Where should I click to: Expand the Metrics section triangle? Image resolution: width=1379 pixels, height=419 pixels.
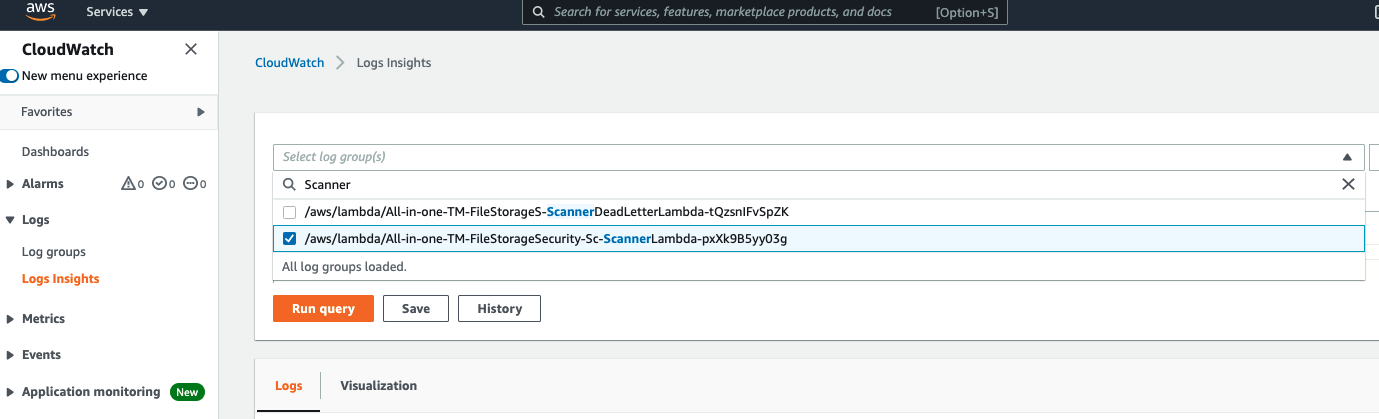10,319
